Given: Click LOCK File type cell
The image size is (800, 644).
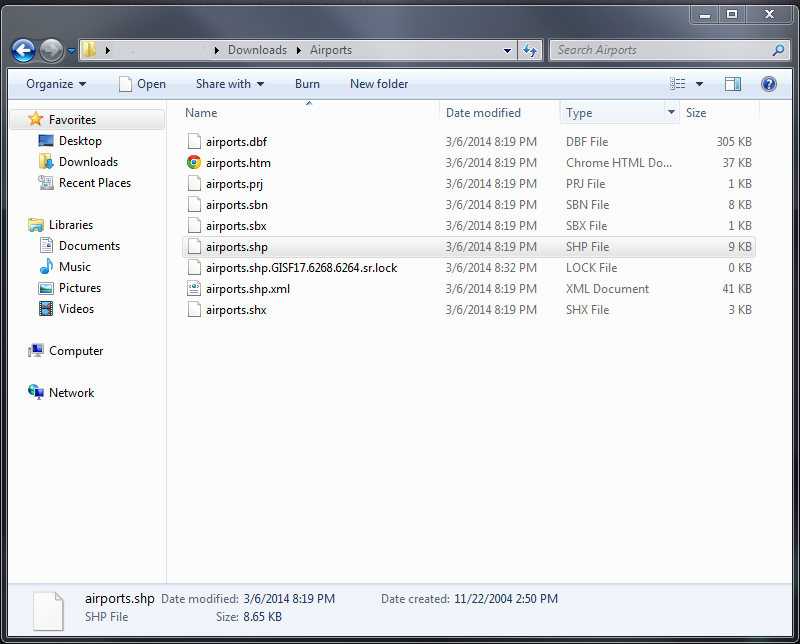Looking at the screenshot, I should click(591, 267).
